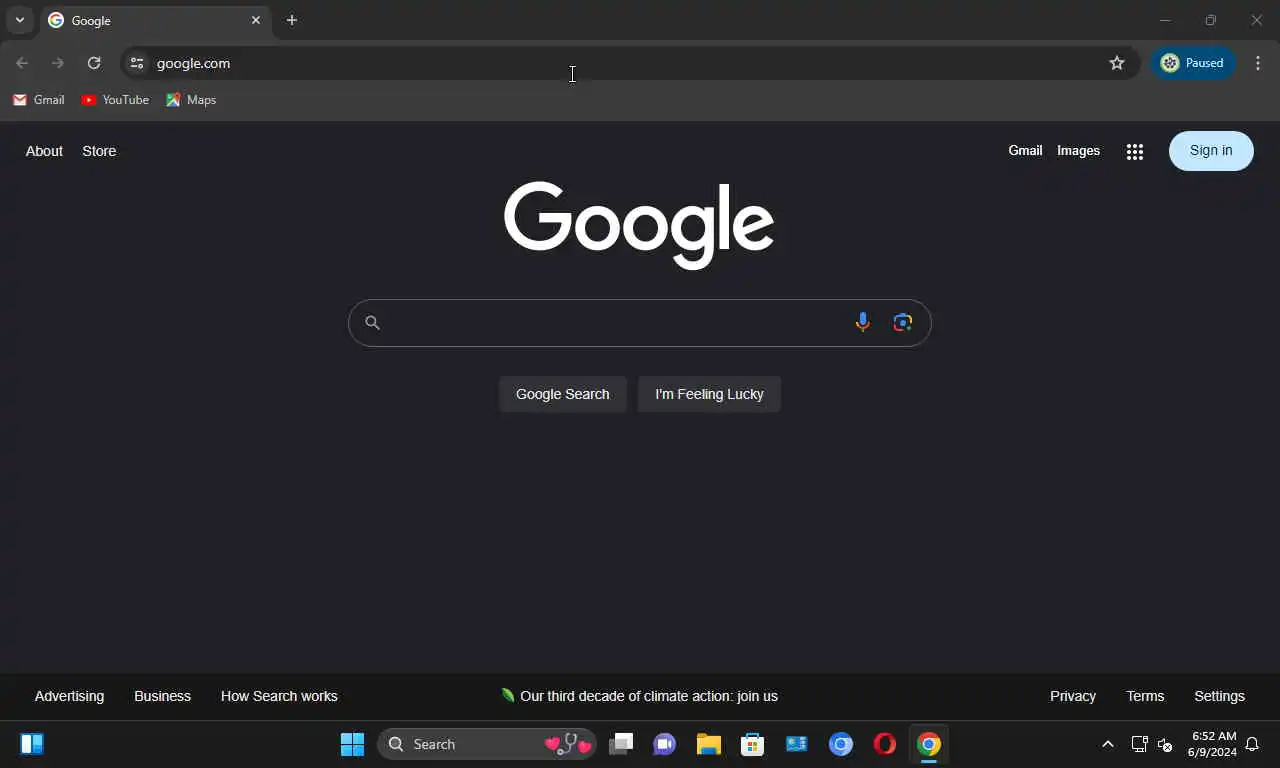The height and width of the screenshot is (768, 1280).
Task: Go back to the previous page
Action: 22,63
